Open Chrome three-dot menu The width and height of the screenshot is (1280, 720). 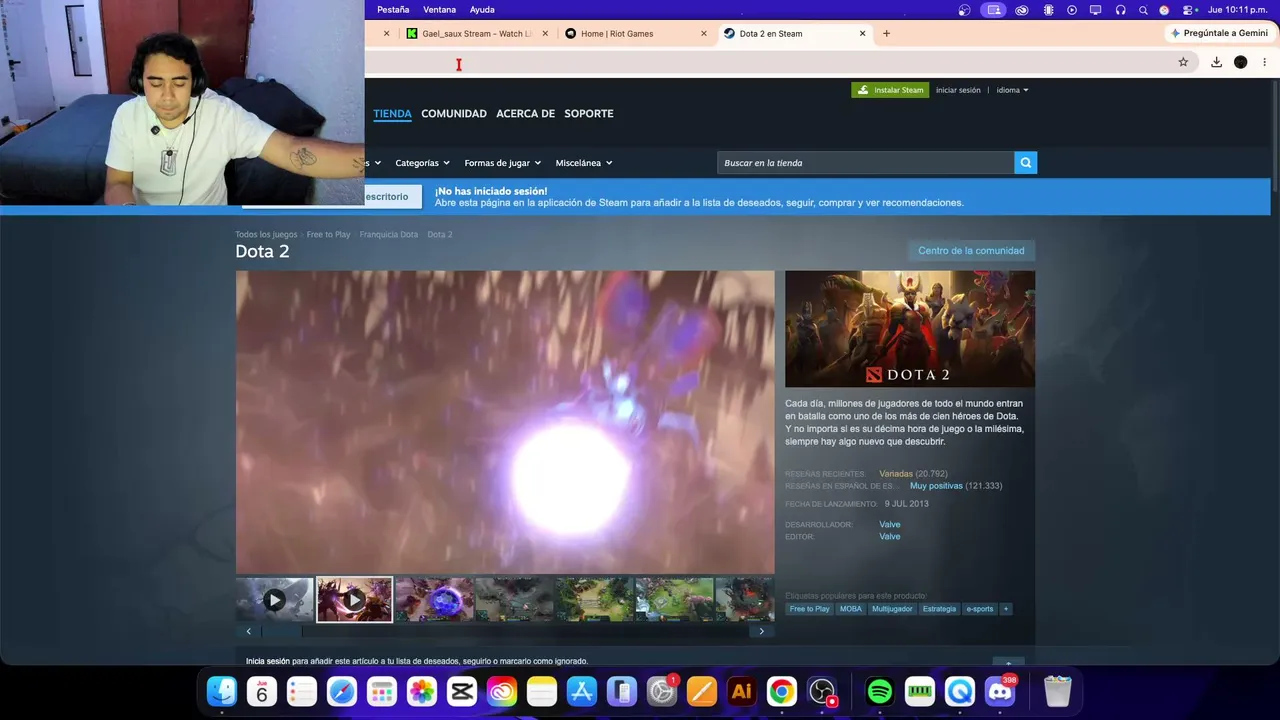1265,62
